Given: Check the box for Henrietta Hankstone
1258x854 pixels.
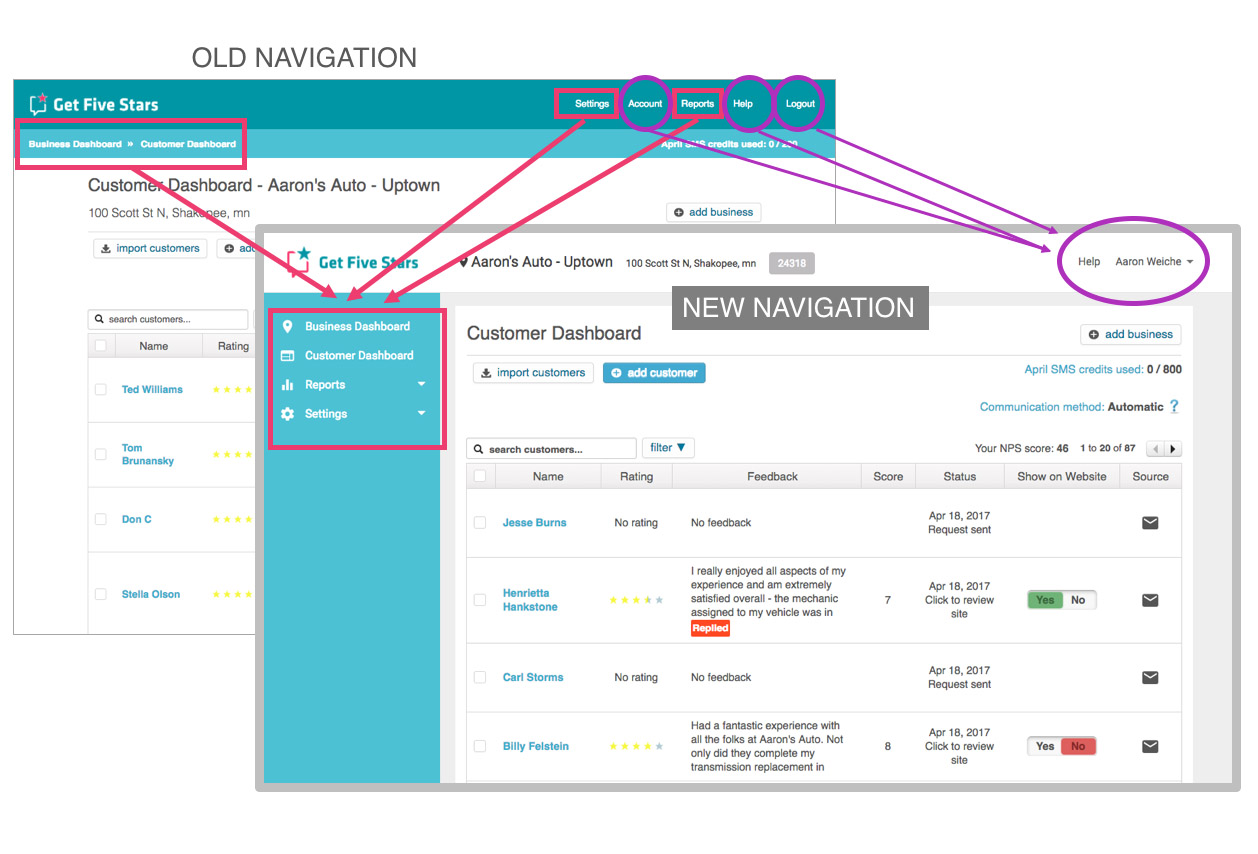Looking at the screenshot, I should (x=480, y=600).
